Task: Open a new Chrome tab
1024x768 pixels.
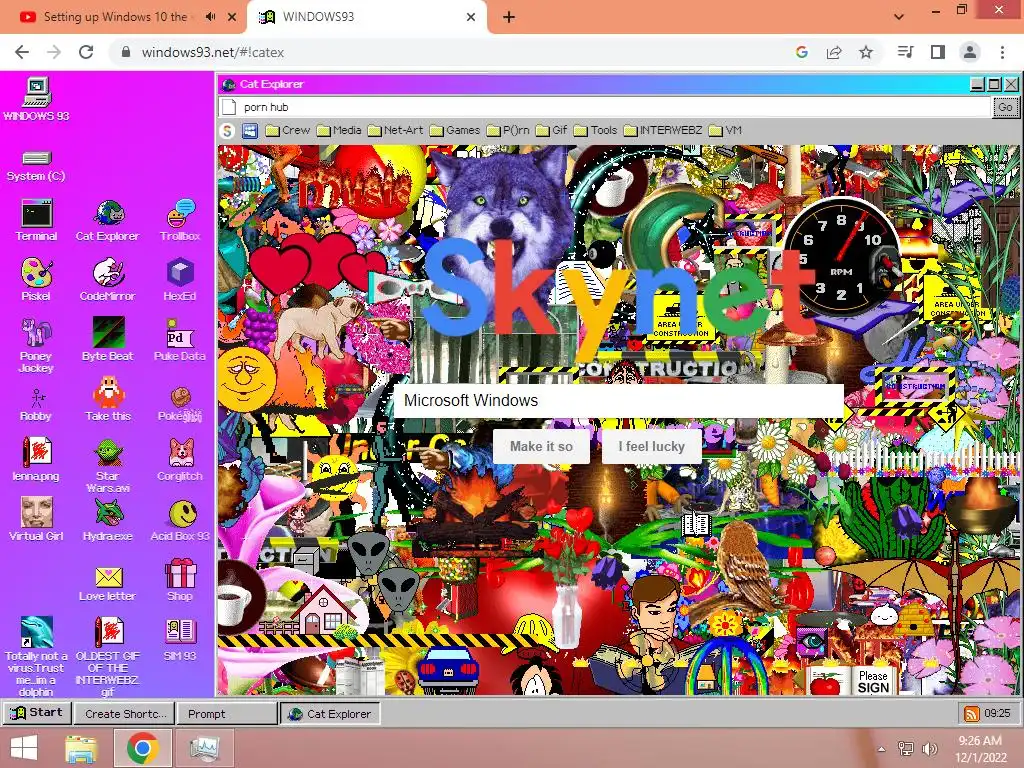Action: coord(509,17)
